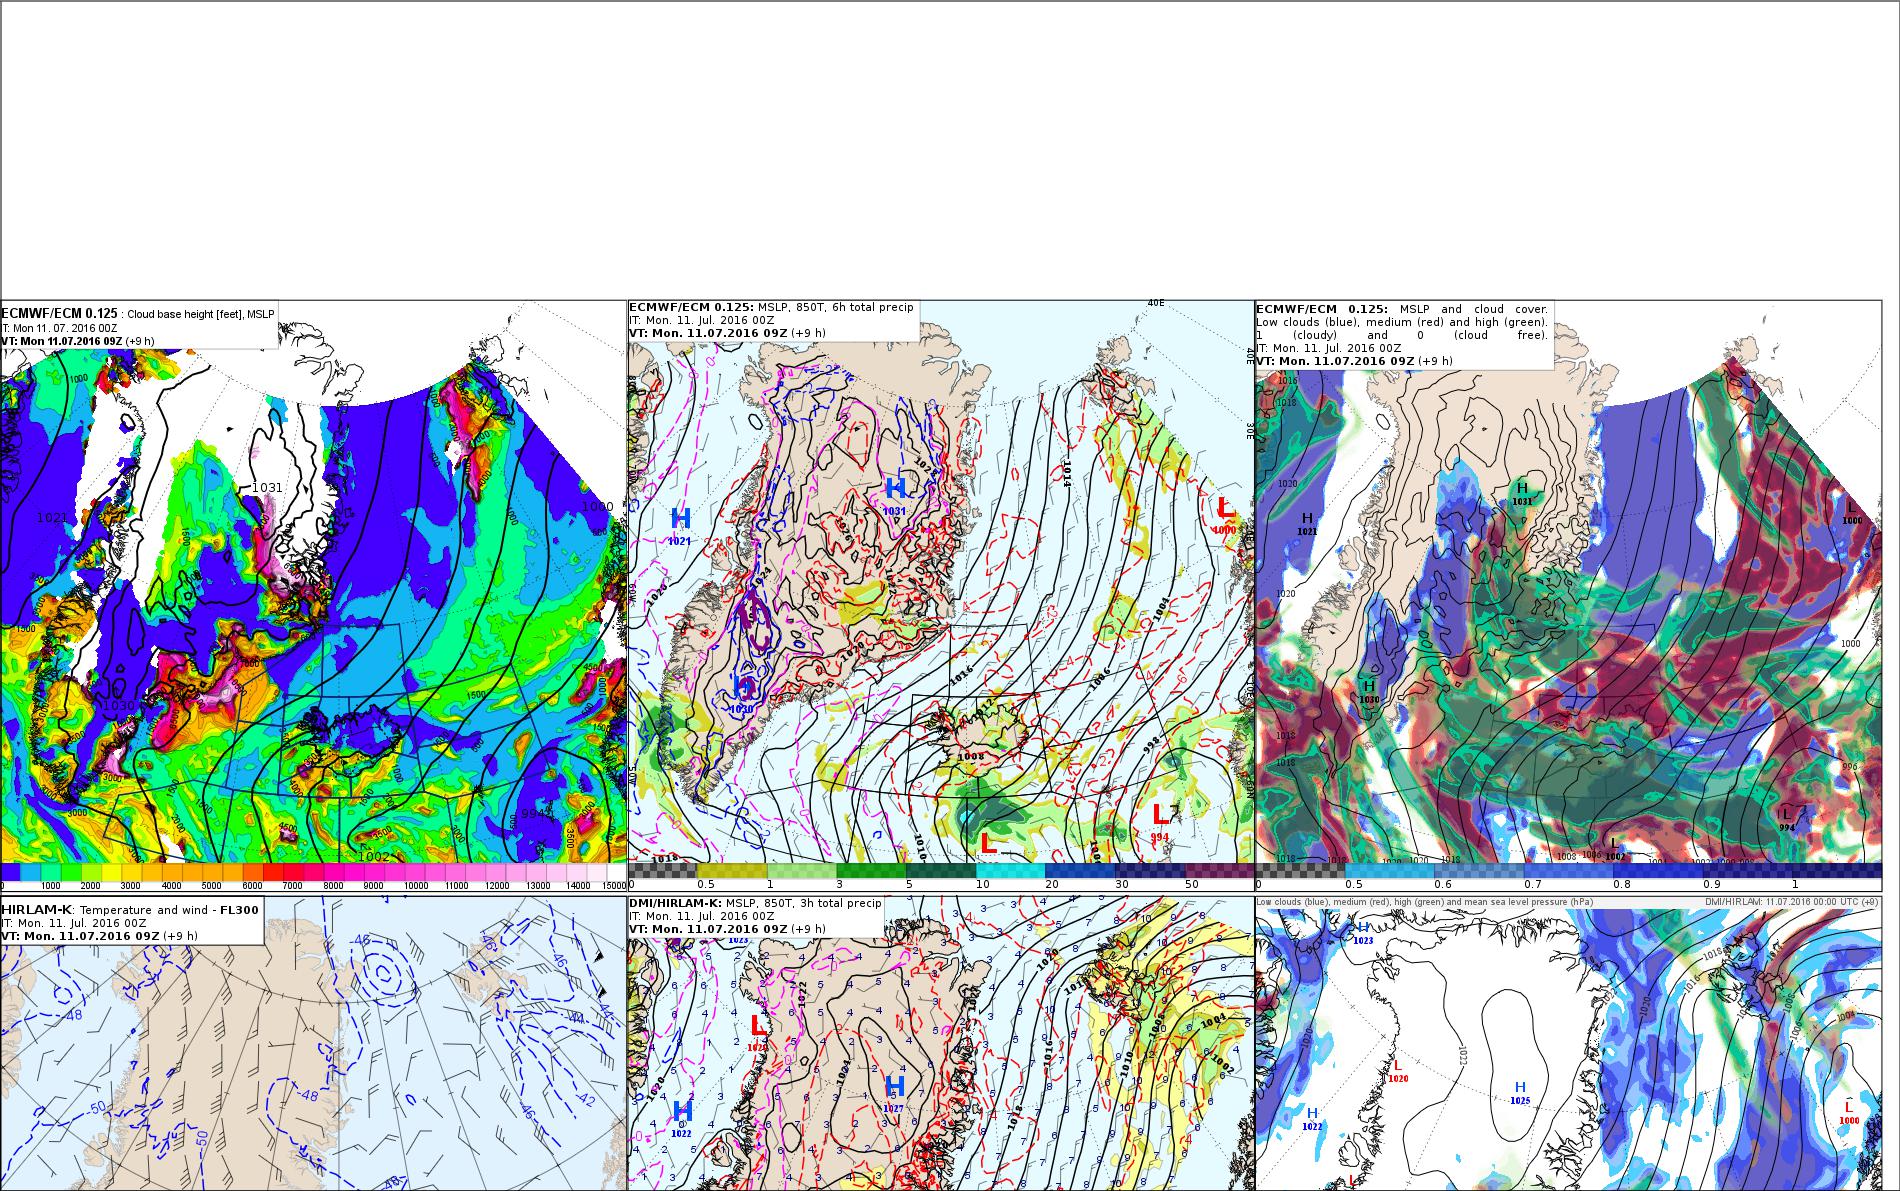The image size is (1900, 1191).
Task: Click the H 1031 marker in the ECMWF cloud cover map
Action: [x=1522, y=493]
